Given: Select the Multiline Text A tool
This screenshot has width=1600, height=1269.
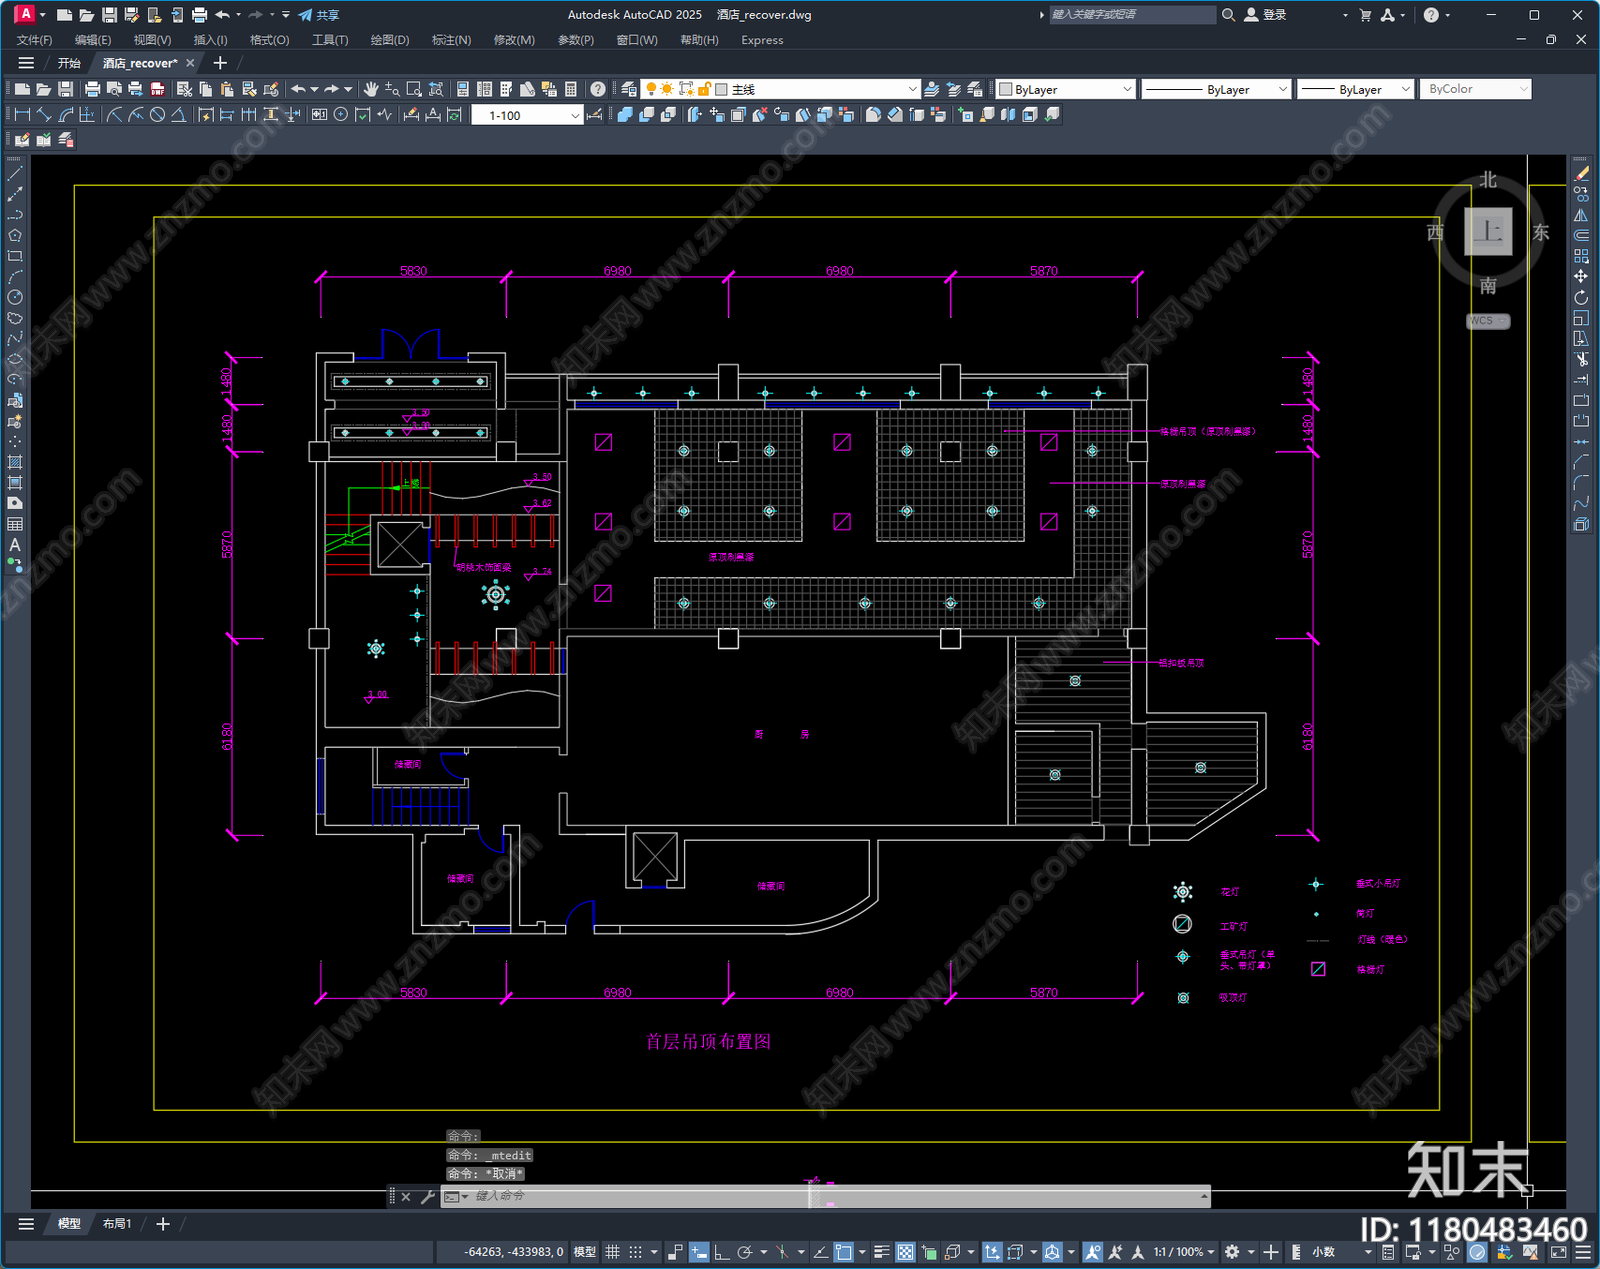Looking at the screenshot, I should click(x=15, y=545).
